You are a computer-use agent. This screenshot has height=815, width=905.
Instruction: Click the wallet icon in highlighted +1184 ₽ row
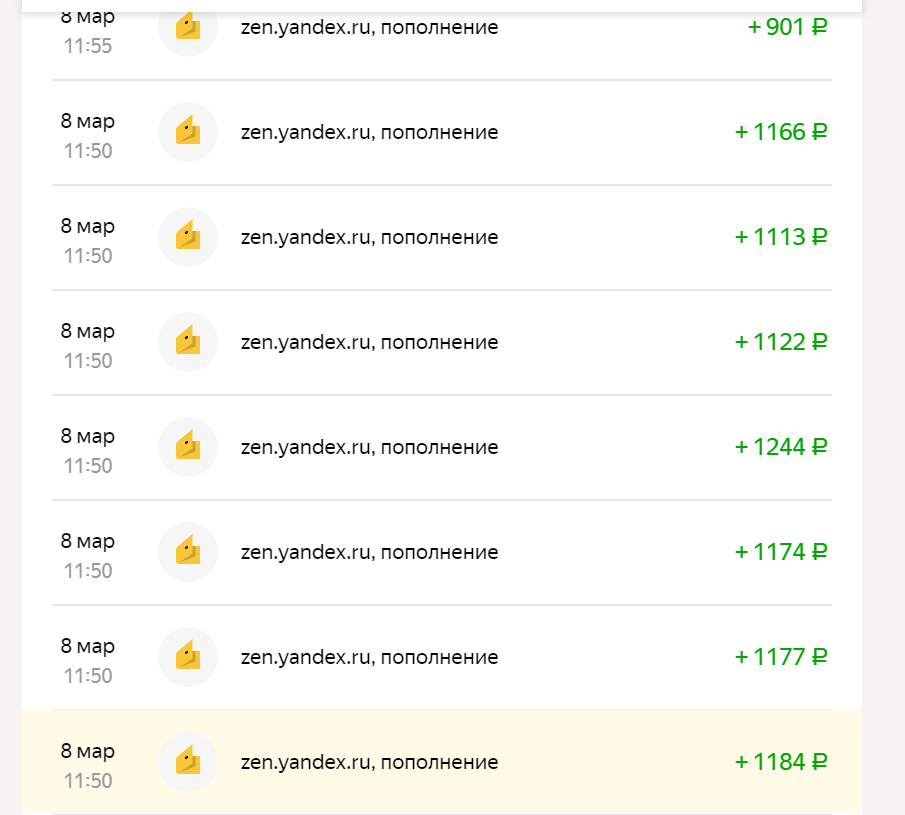(188, 762)
